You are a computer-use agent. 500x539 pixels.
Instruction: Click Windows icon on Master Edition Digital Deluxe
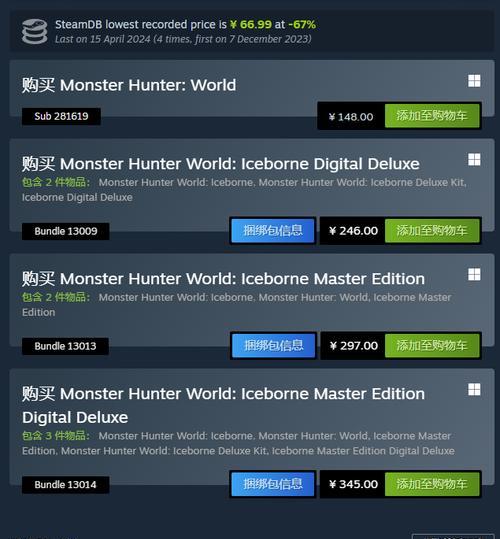click(x=474, y=389)
